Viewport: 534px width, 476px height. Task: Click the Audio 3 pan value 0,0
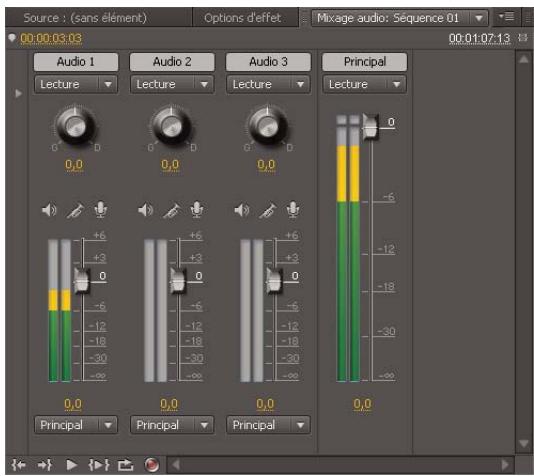click(x=266, y=165)
